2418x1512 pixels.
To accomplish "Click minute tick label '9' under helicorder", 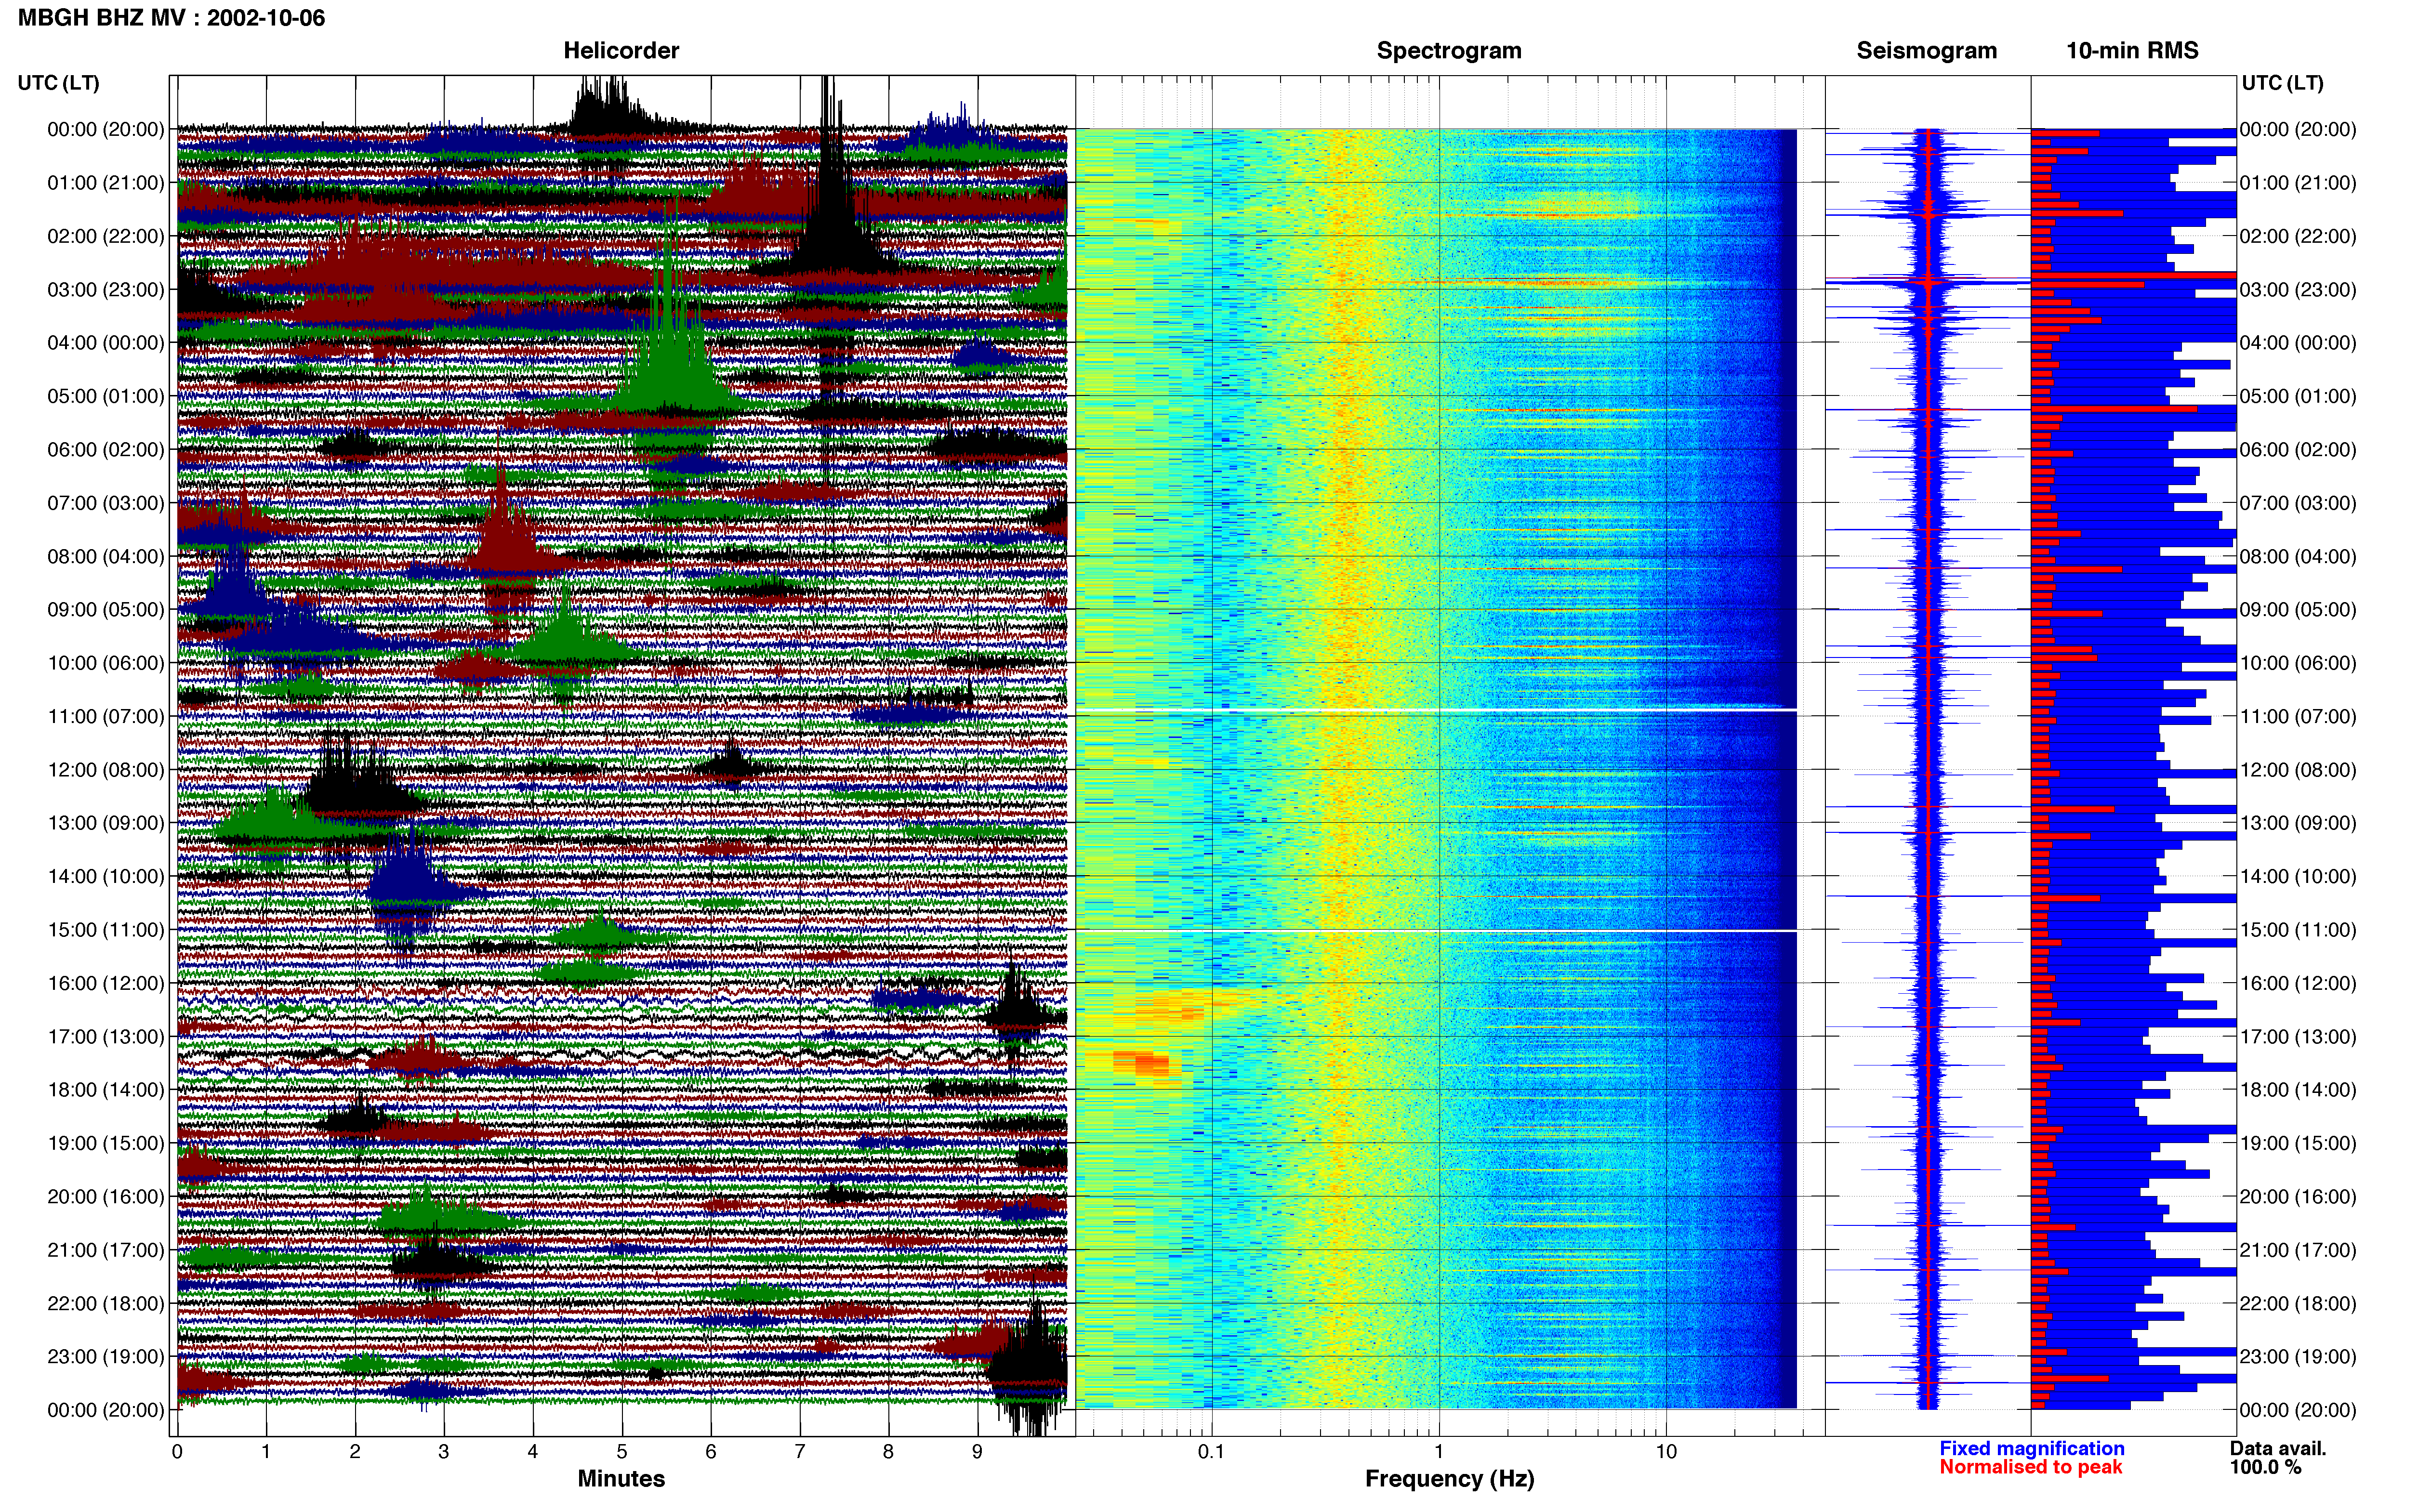I will pos(977,1452).
